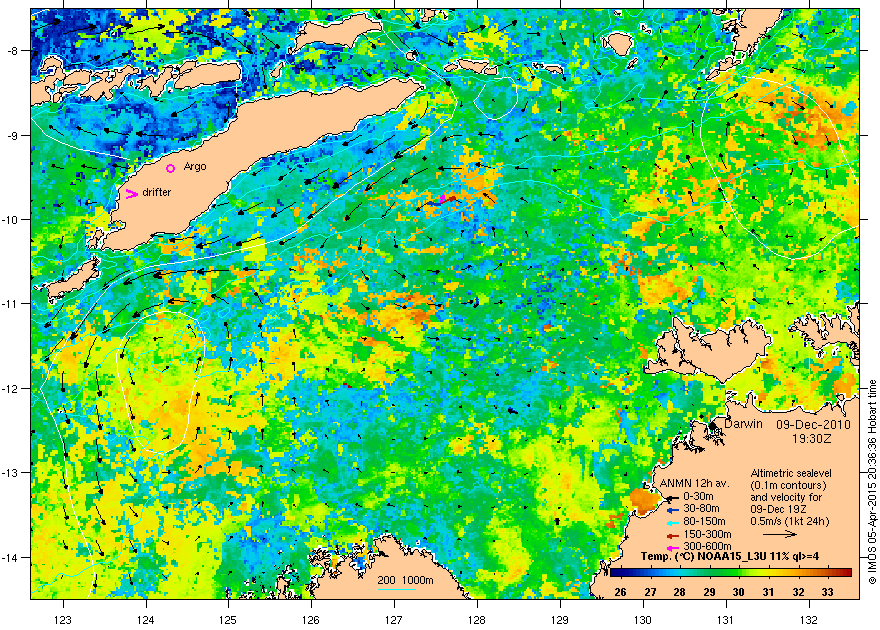Click the '09-Dec 19Z' legend text
This screenshot has height=630, width=880.
tap(778, 509)
